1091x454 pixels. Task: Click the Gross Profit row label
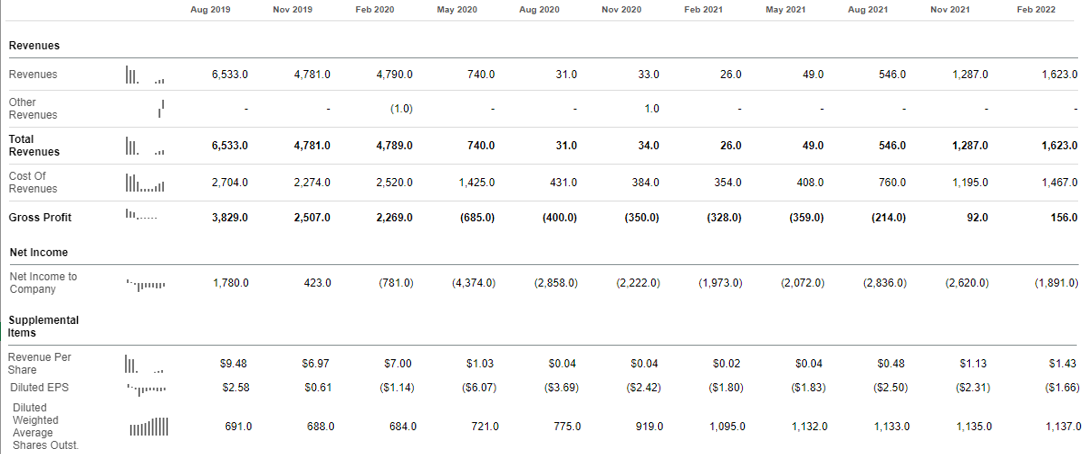pos(40,217)
